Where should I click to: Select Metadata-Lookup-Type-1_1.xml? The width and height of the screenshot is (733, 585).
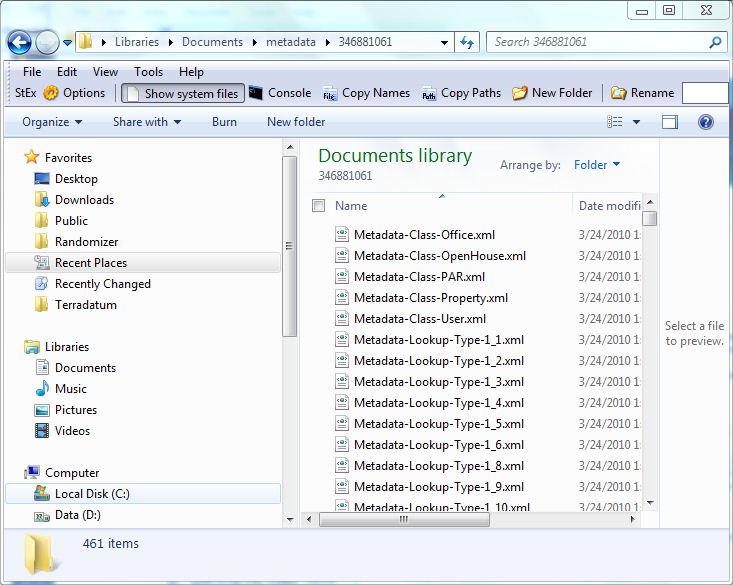point(439,340)
